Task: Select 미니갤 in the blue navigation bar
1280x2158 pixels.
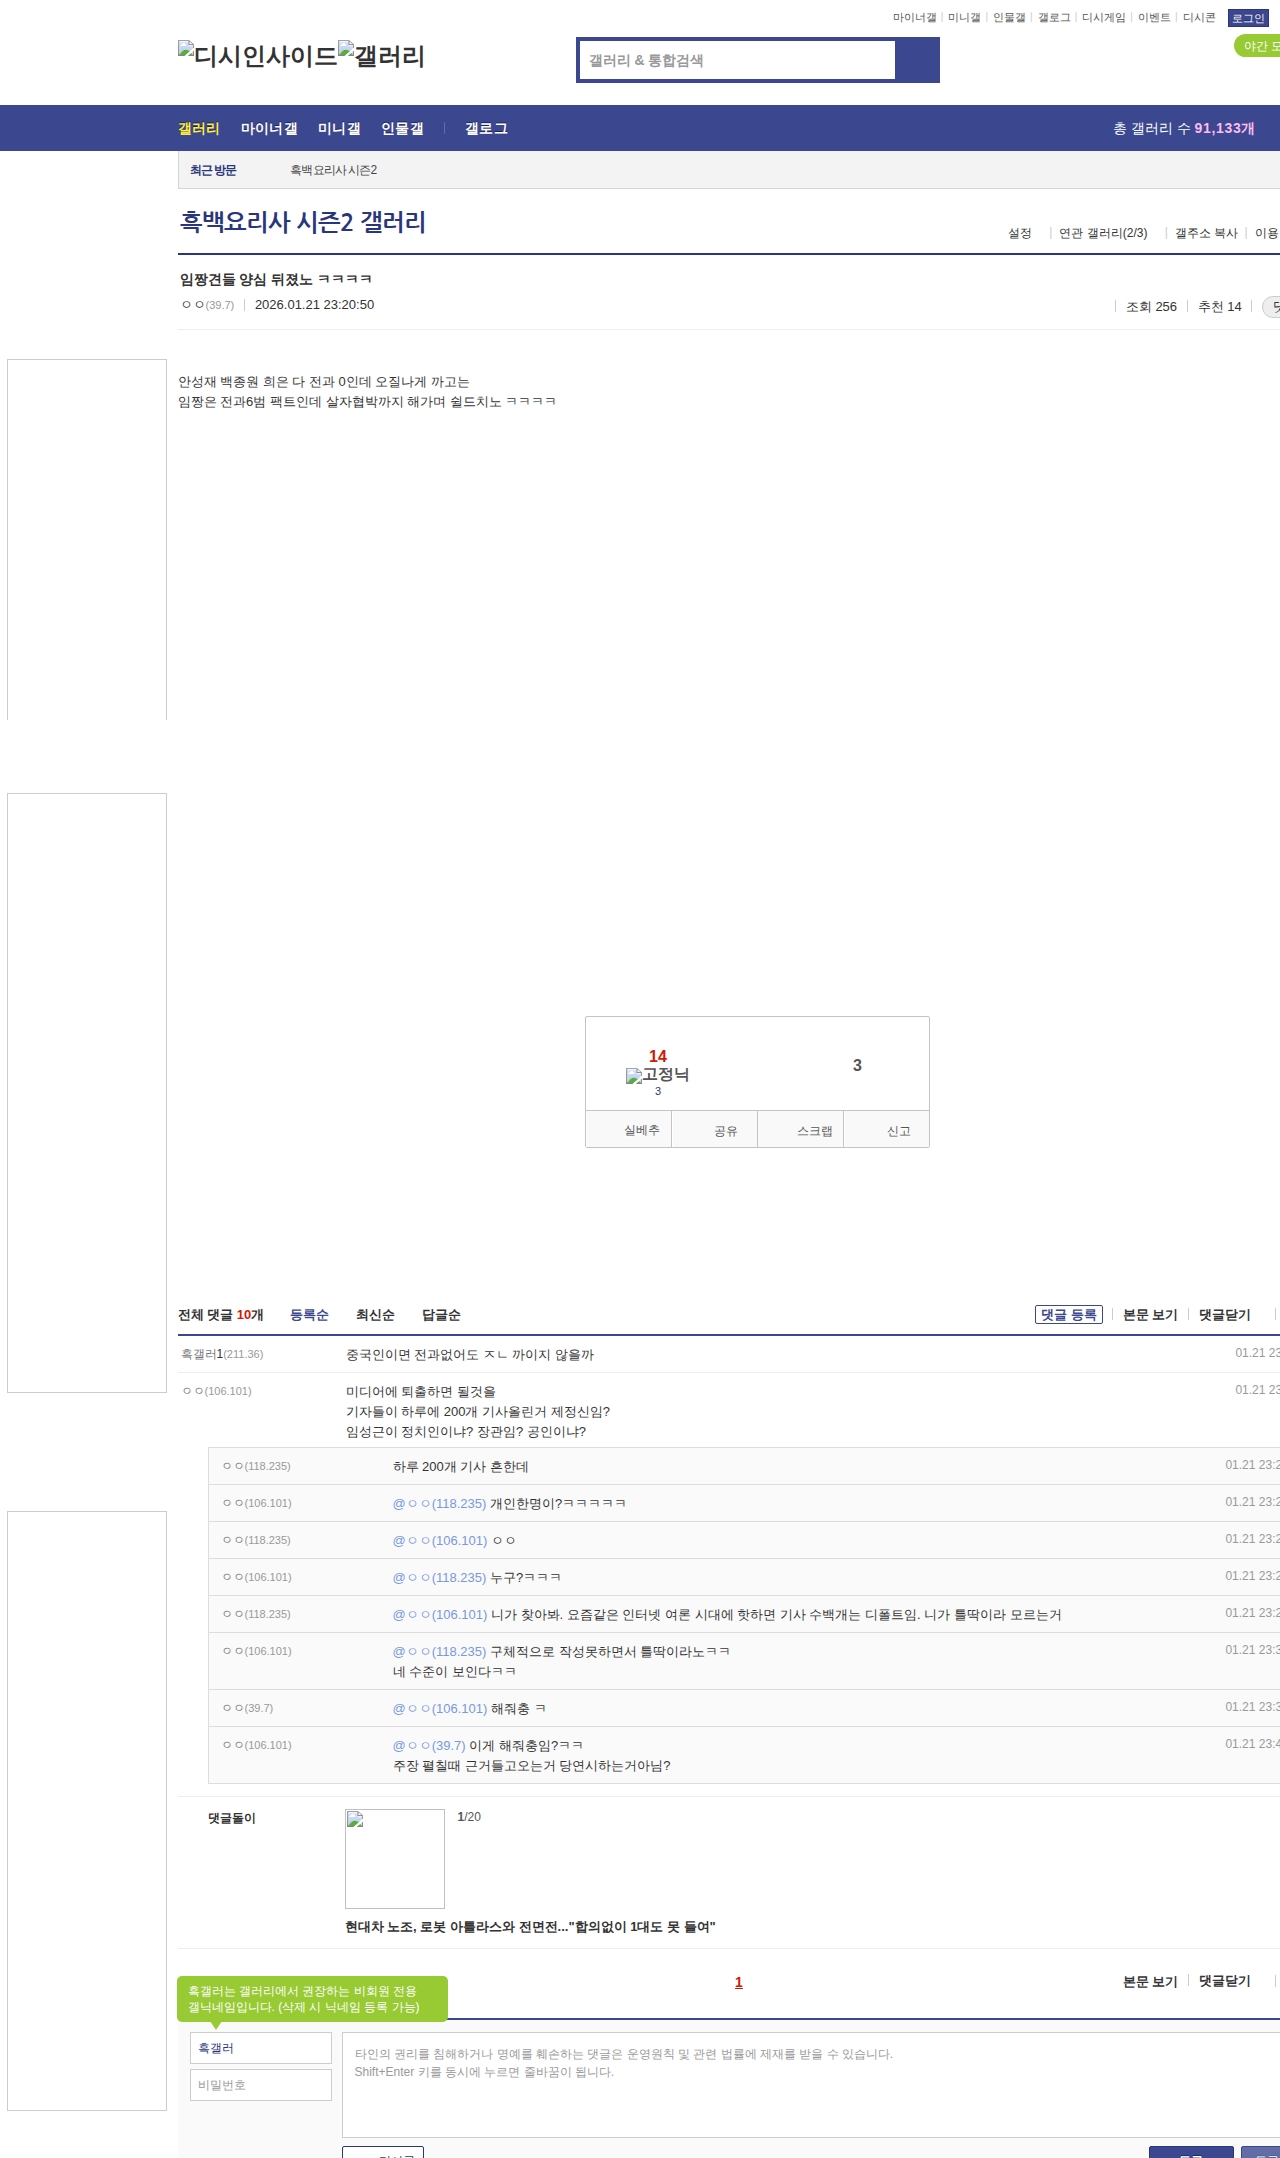Action: pos(339,128)
